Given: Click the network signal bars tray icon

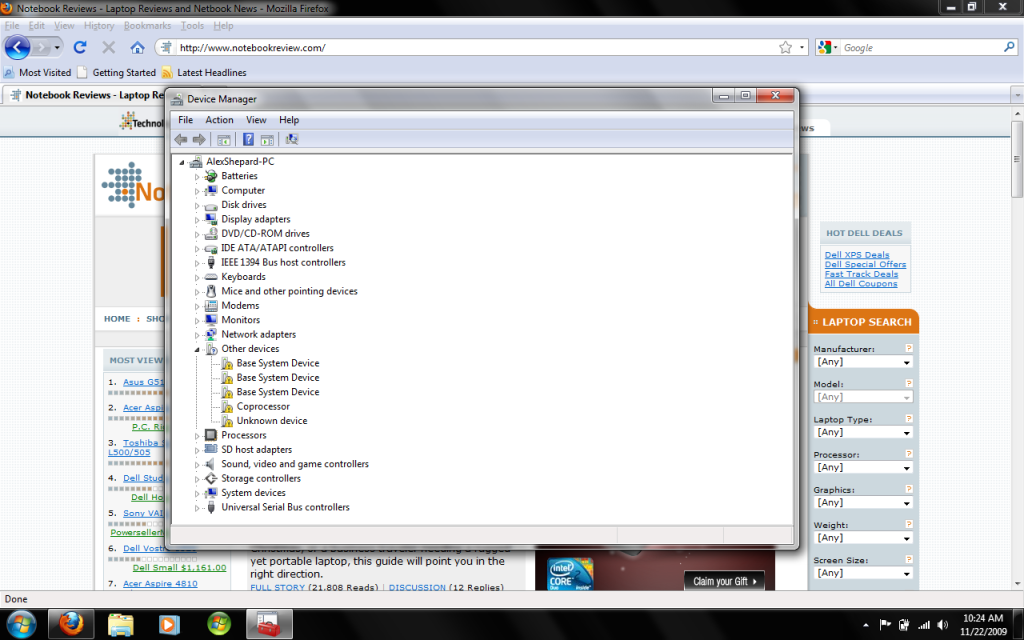Looking at the screenshot, I should (x=923, y=625).
